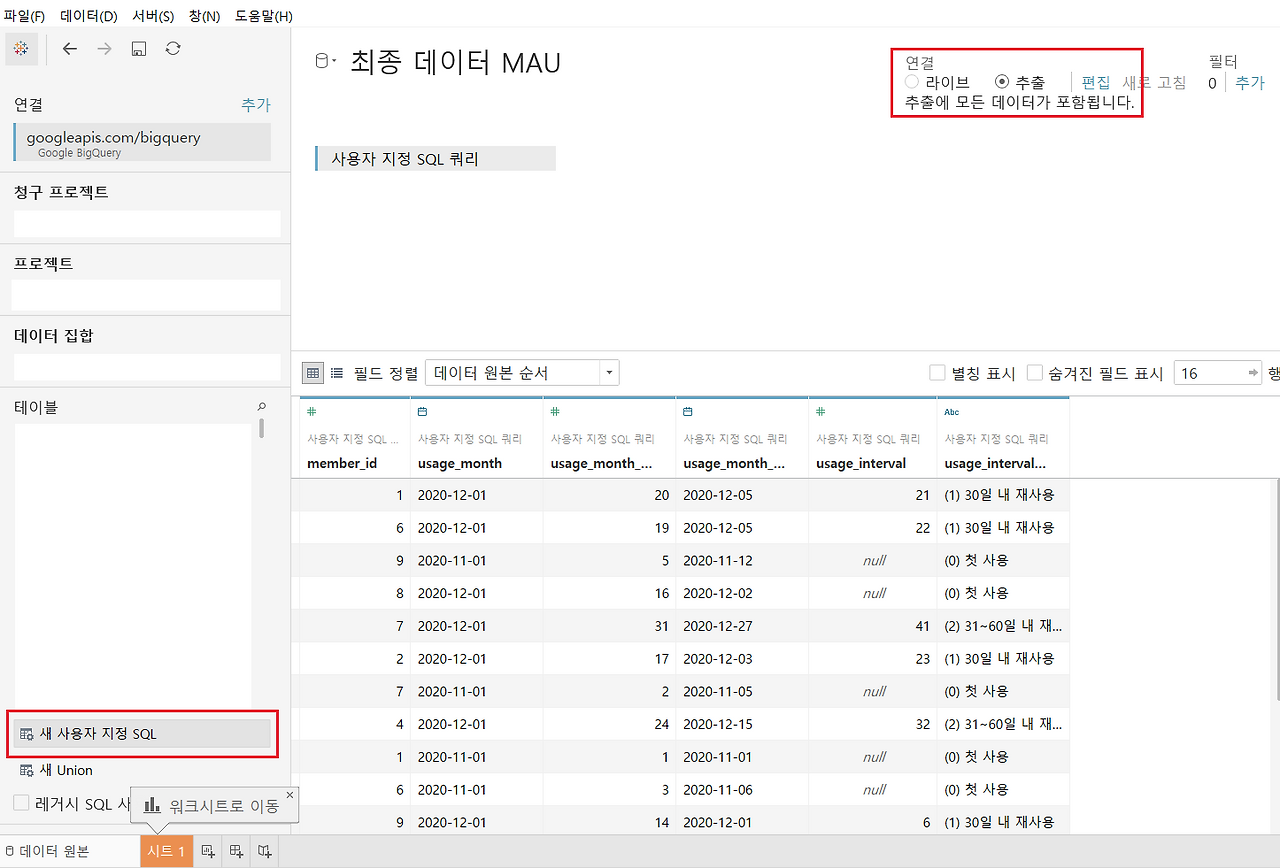Image resolution: width=1280 pixels, height=868 pixels.
Task: Click the Tableau logo icon top-left
Action: point(21,48)
